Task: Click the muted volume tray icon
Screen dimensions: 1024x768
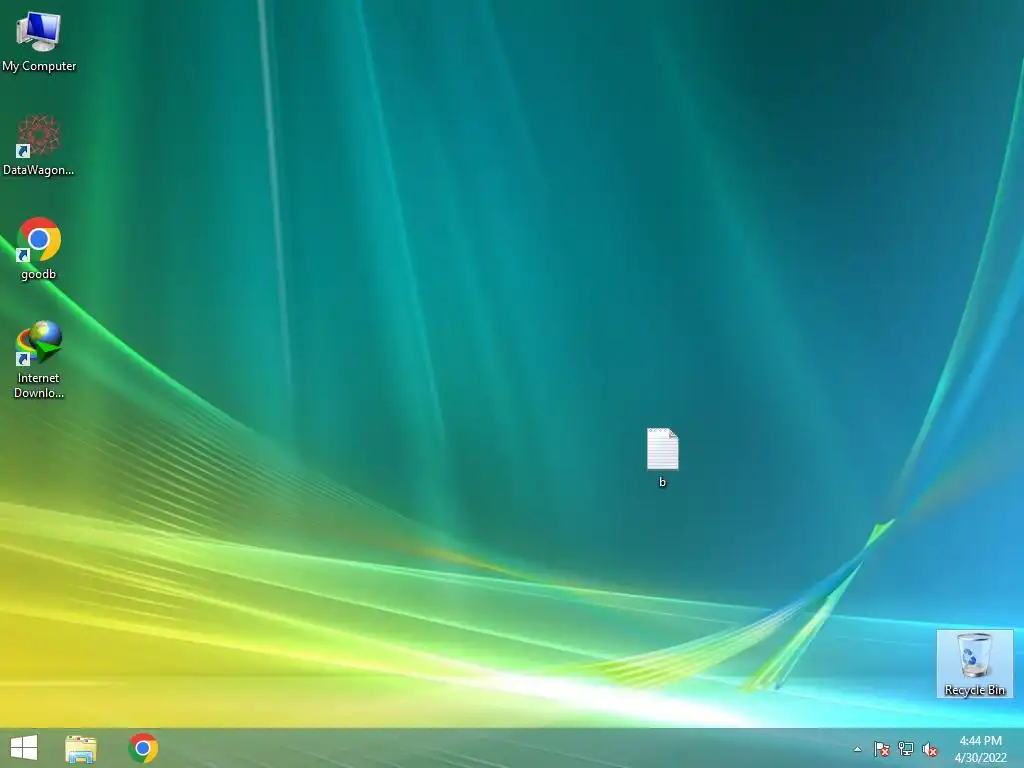Action: click(x=930, y=749)
